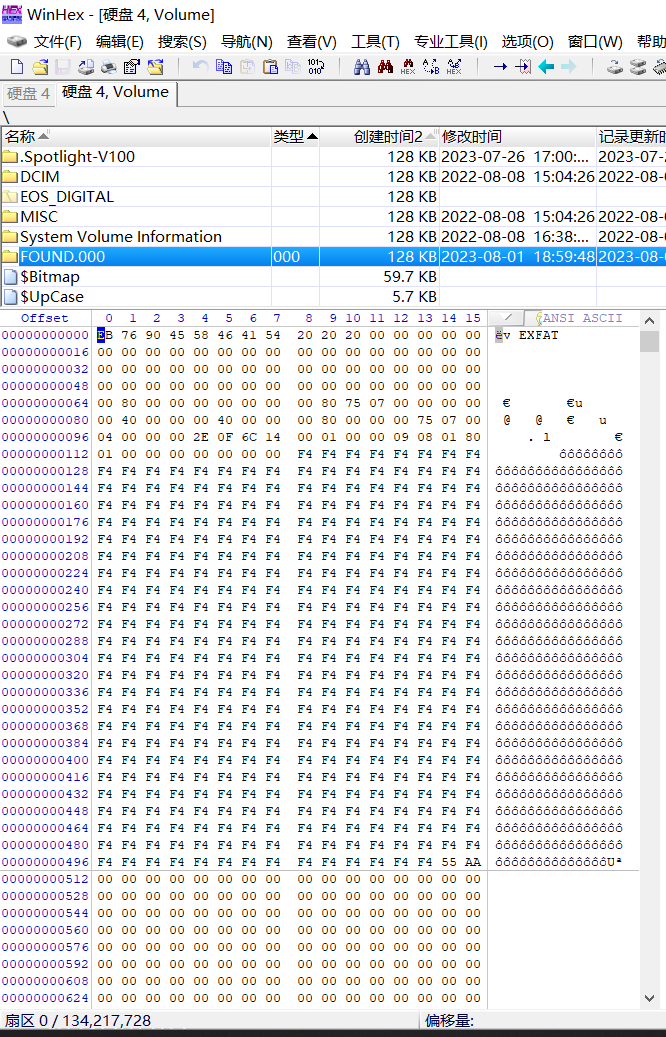Click the New file toolbar icon
This screenshot has height=1037, width=666.
17,66
